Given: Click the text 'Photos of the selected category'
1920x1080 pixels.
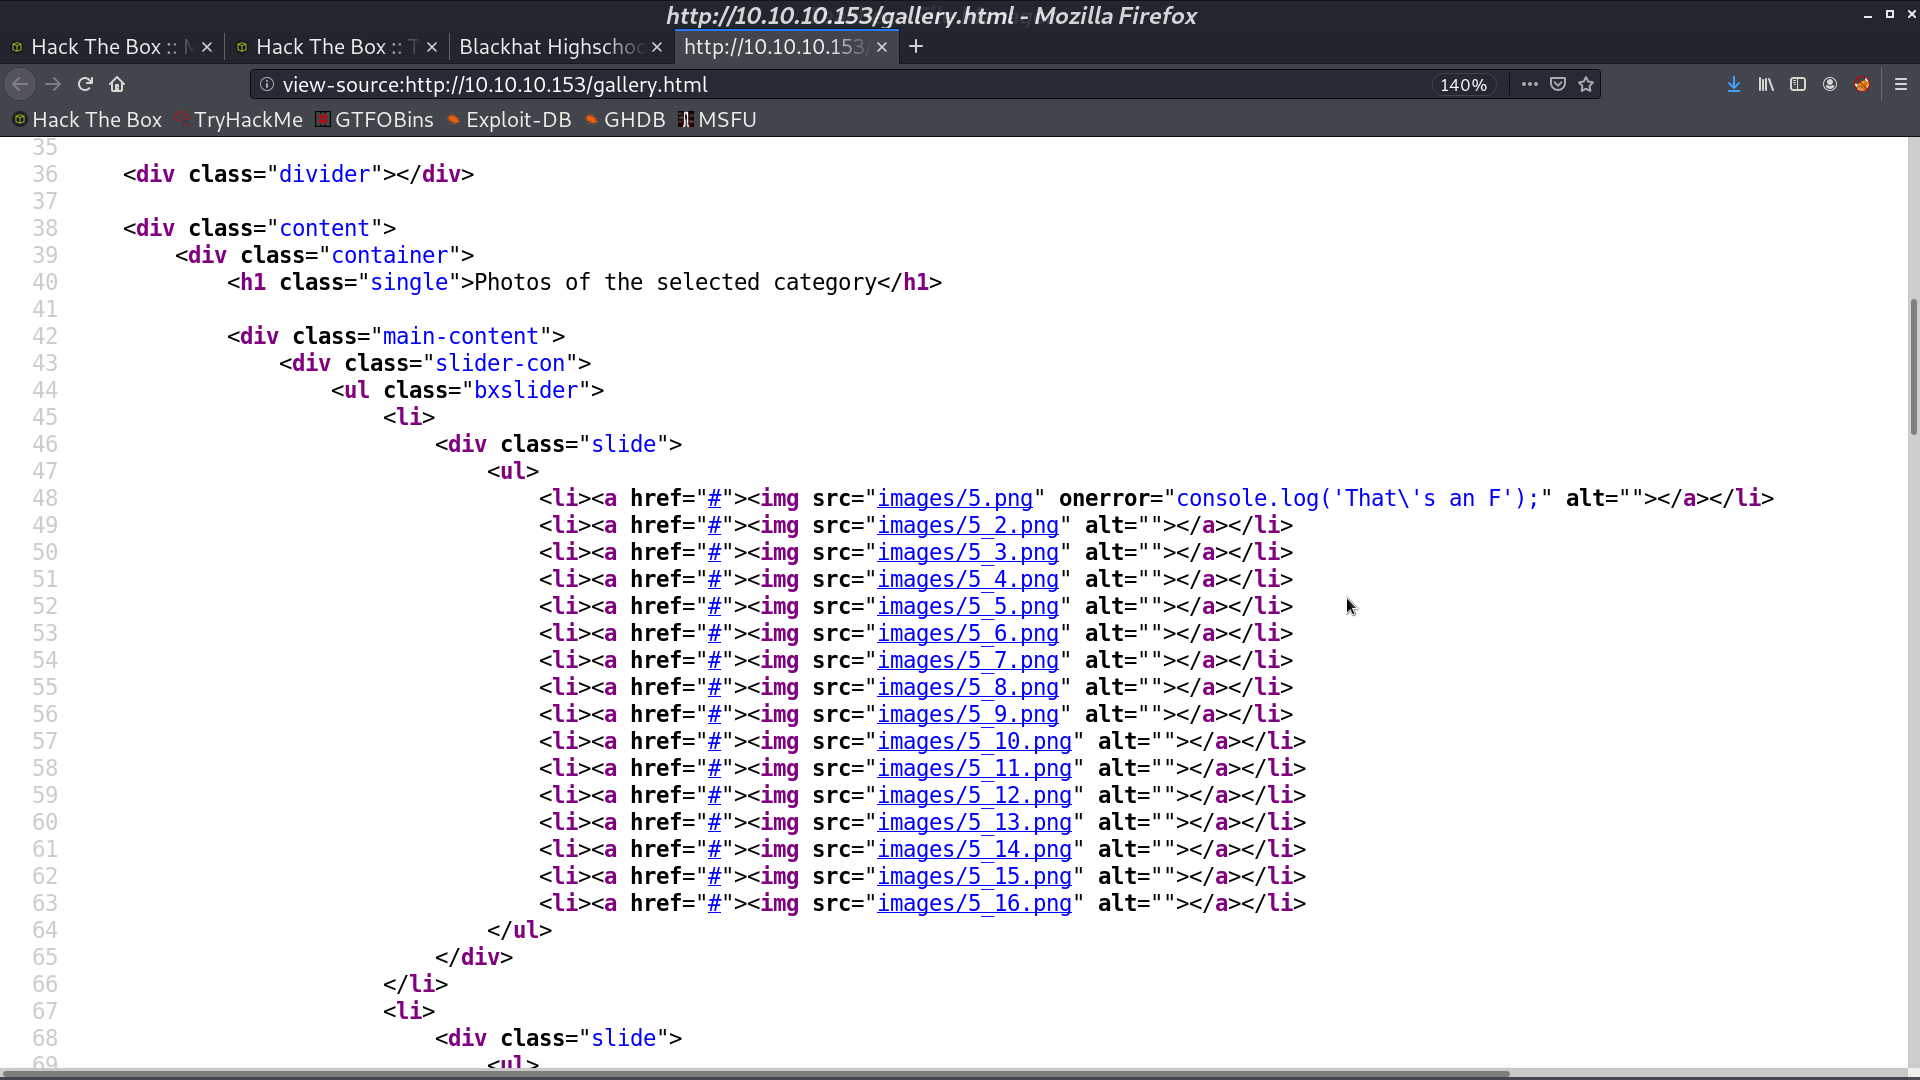Looking at the screenshot, I should (x=675, y=283).
